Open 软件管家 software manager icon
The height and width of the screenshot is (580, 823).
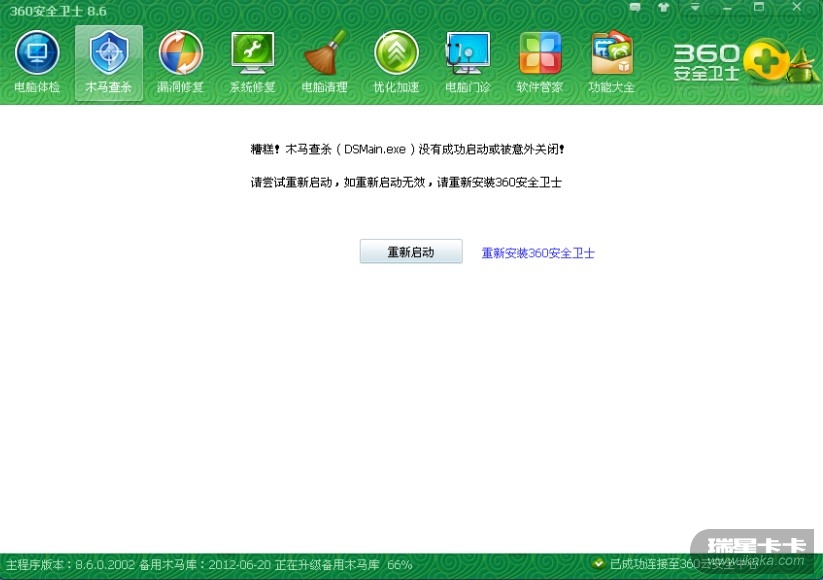pos(540,62)
